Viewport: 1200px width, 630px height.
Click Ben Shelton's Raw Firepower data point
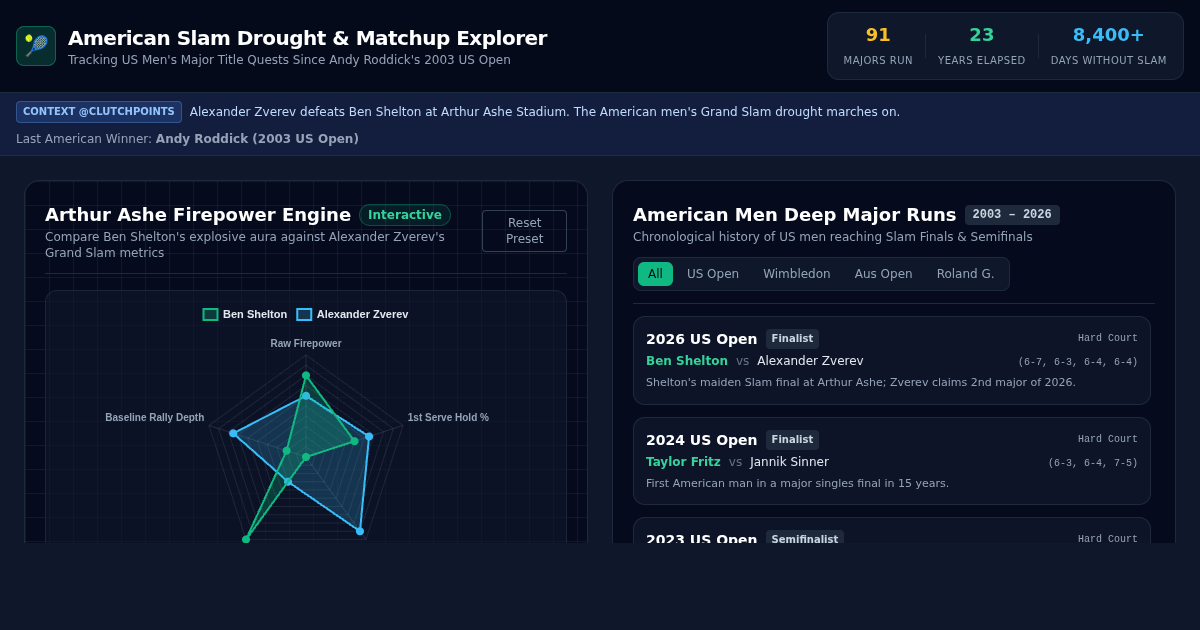click(x=306, y=375)
